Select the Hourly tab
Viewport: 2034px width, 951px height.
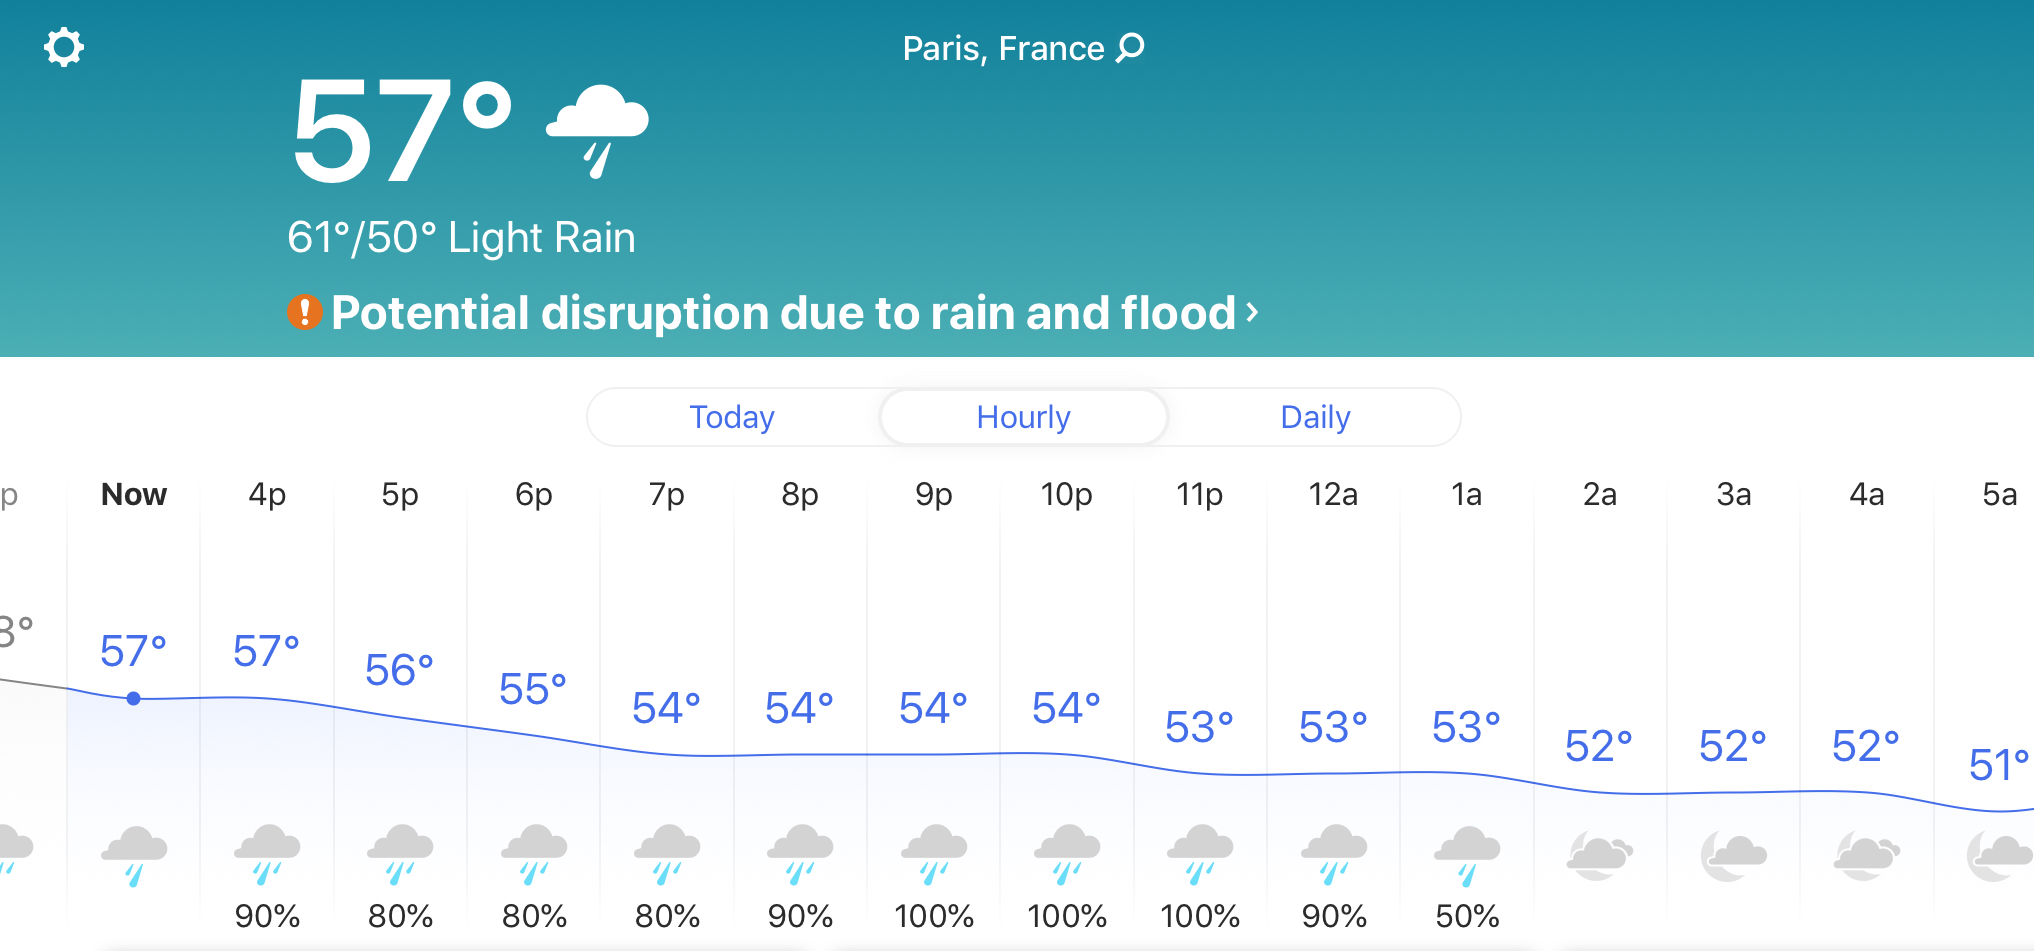[1024, 417]
